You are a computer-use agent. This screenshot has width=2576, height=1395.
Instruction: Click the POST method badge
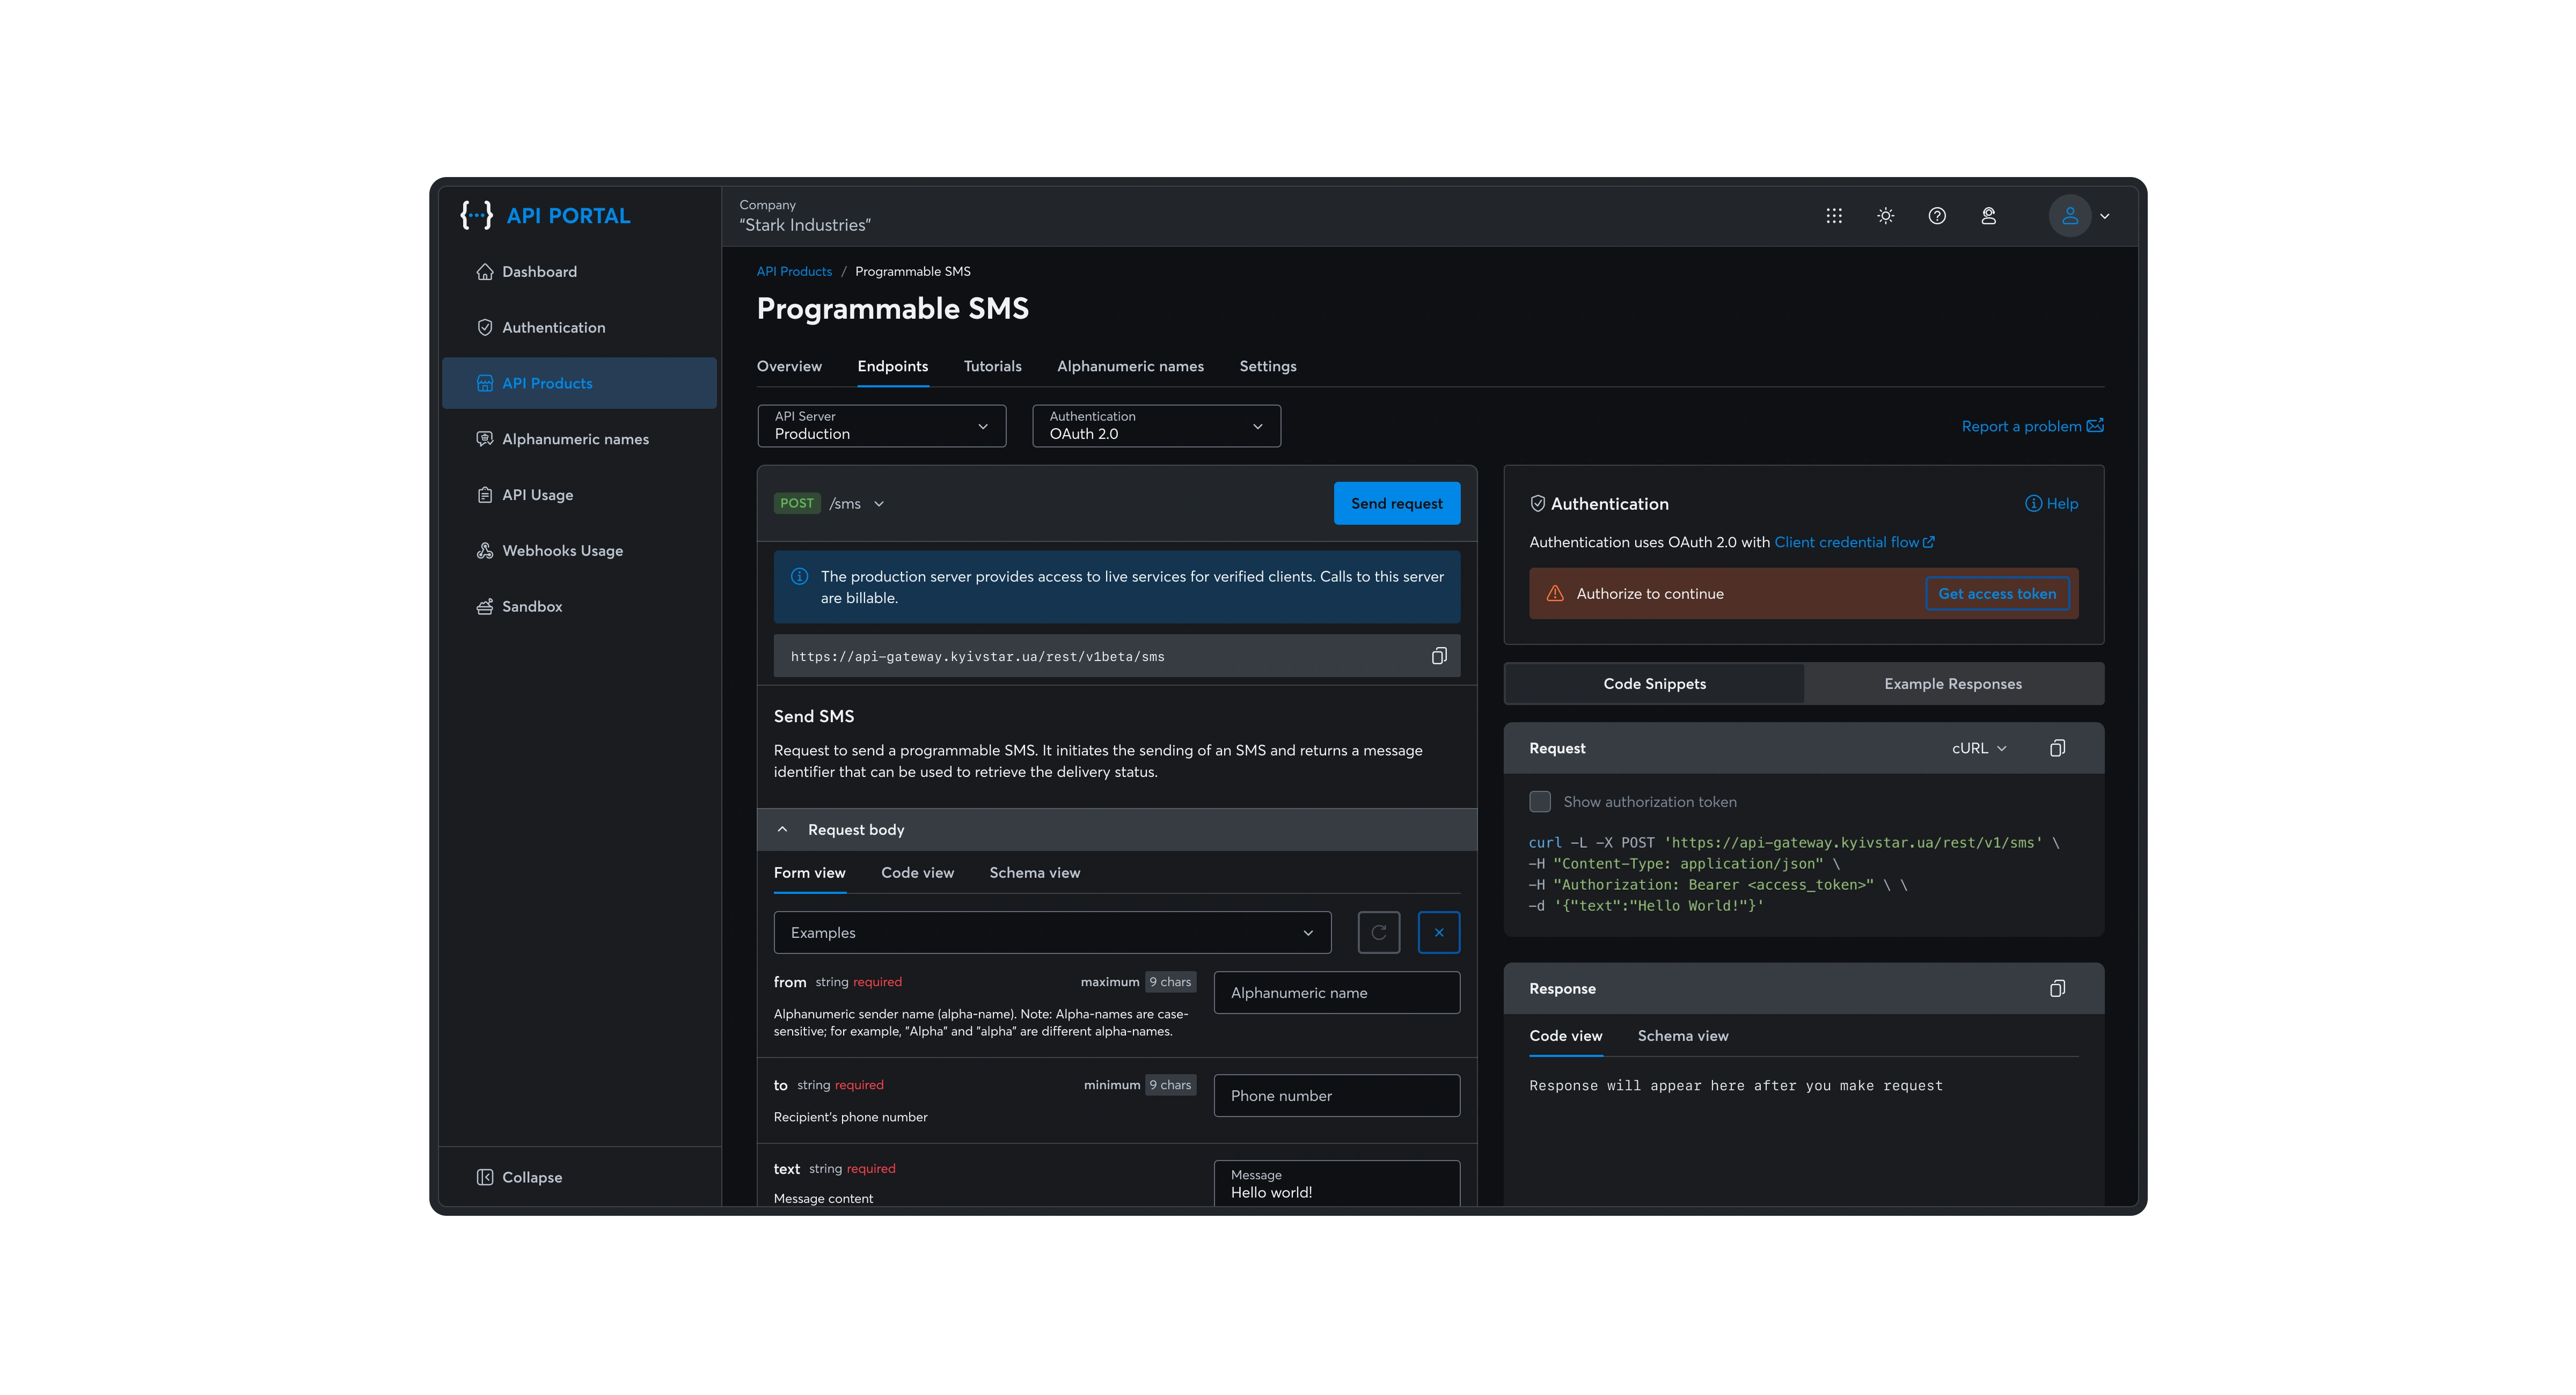pos(797,504)
